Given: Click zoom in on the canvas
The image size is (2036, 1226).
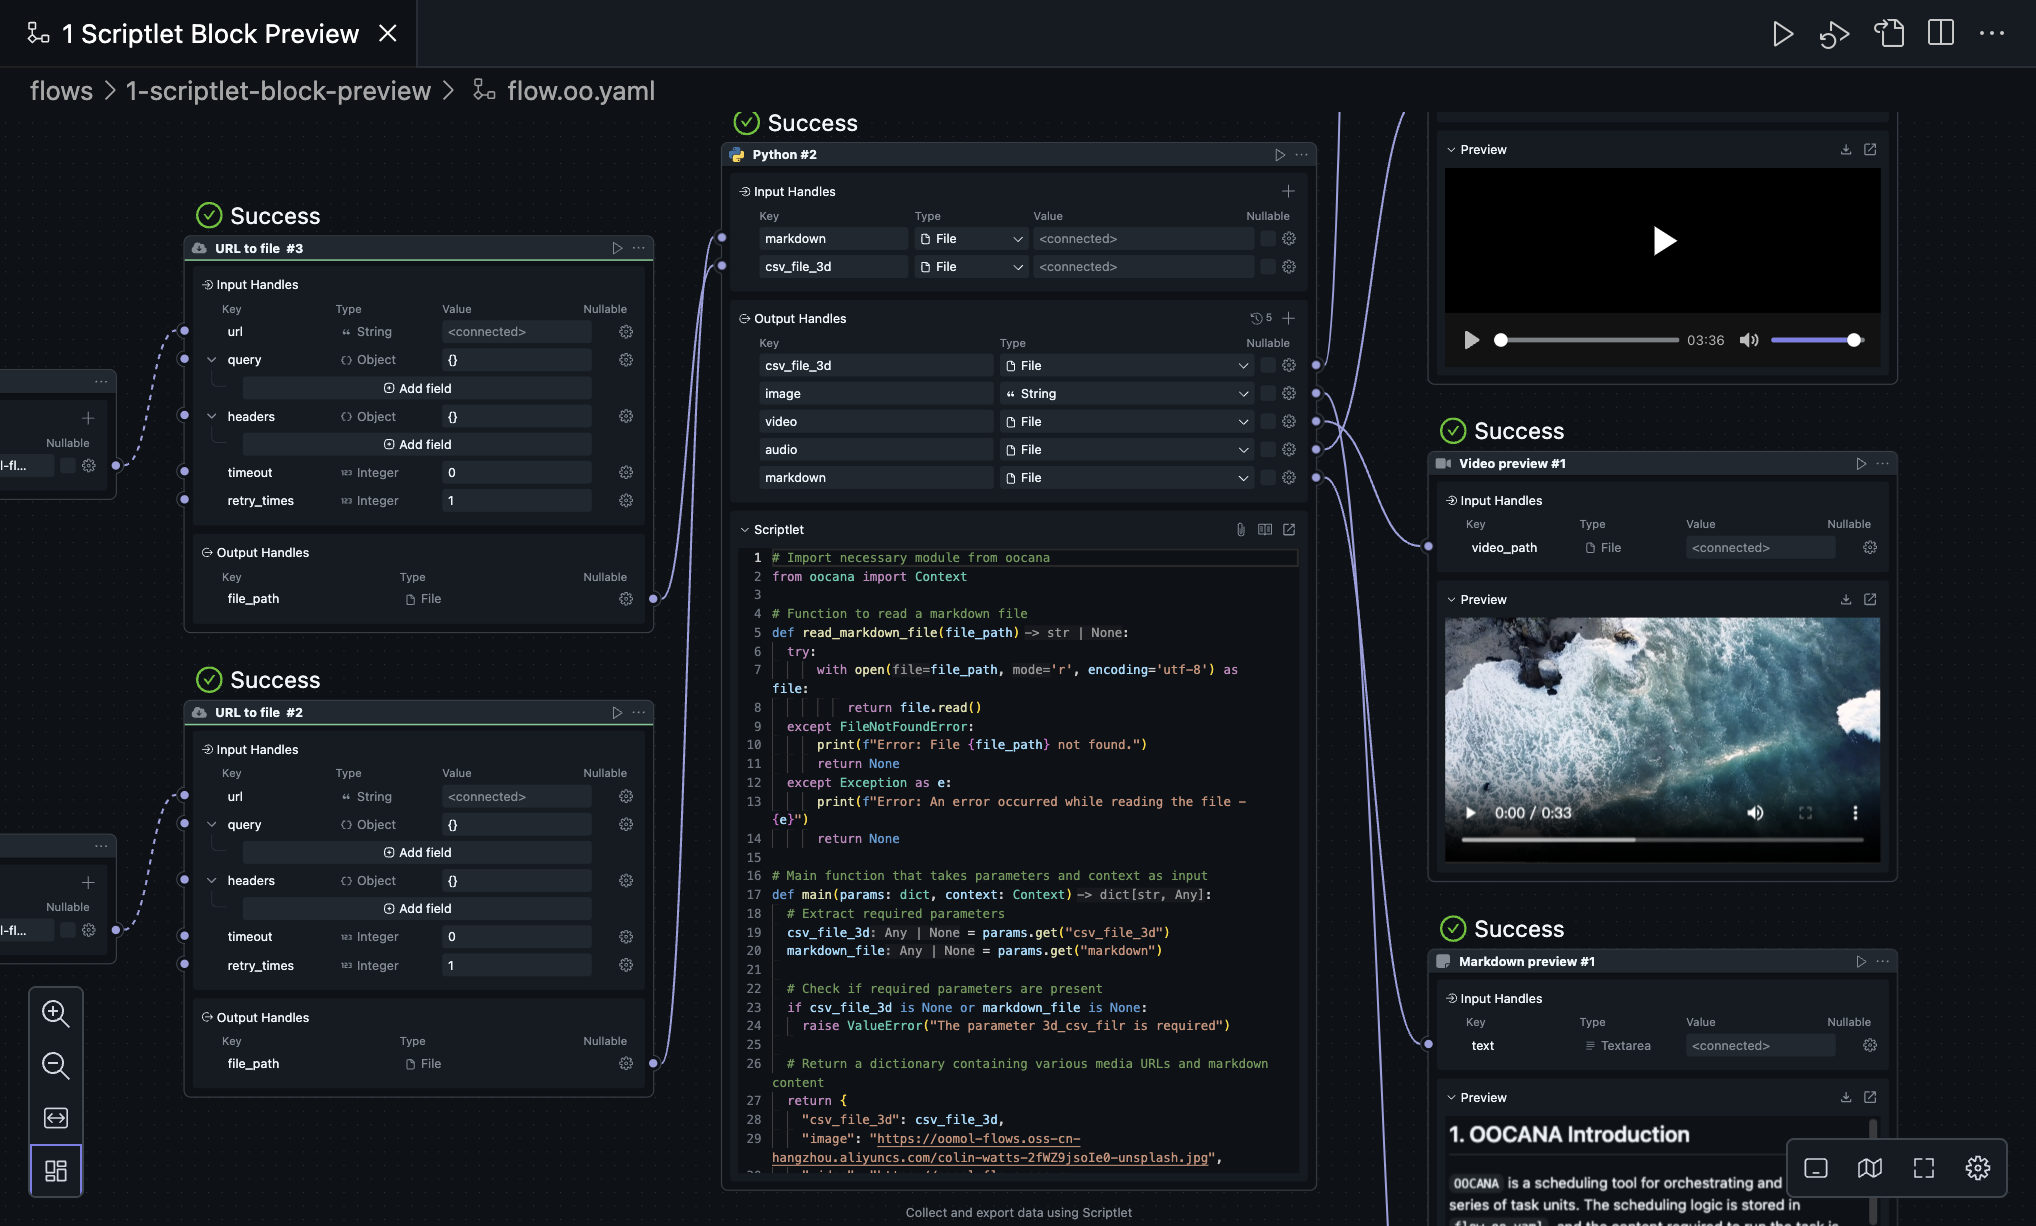Looking at the screenshot, I should tap(56, 1013).
